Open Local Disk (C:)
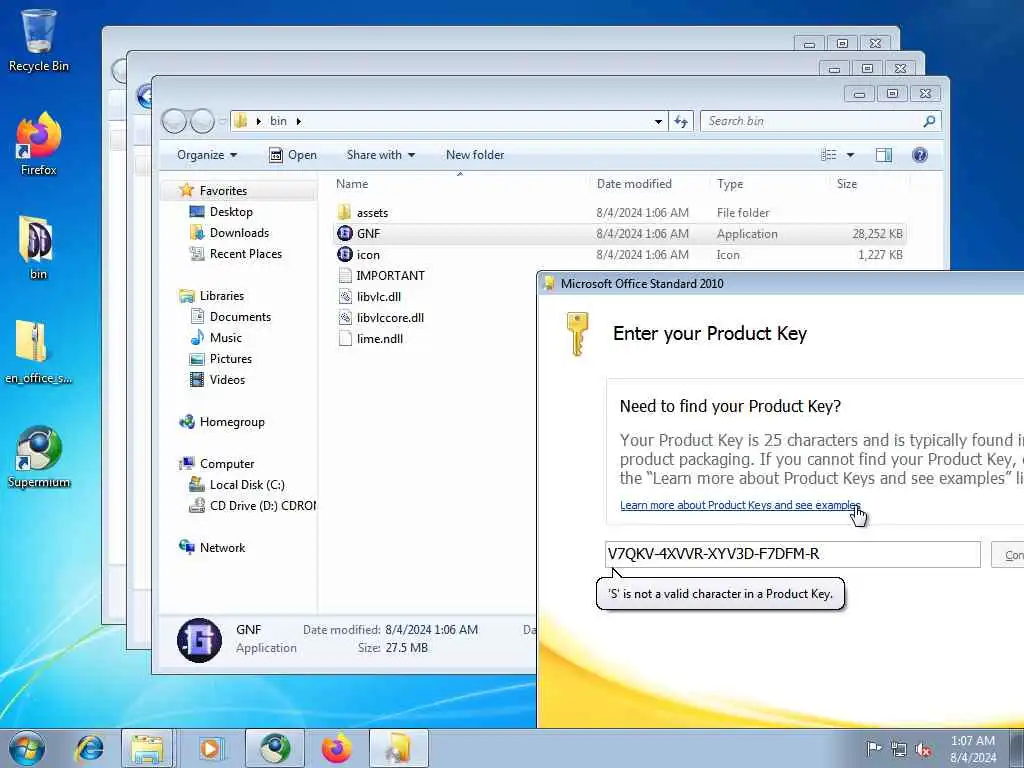Image resolution: width=1024 pixels, height=768 pixels. coord(247,485)
